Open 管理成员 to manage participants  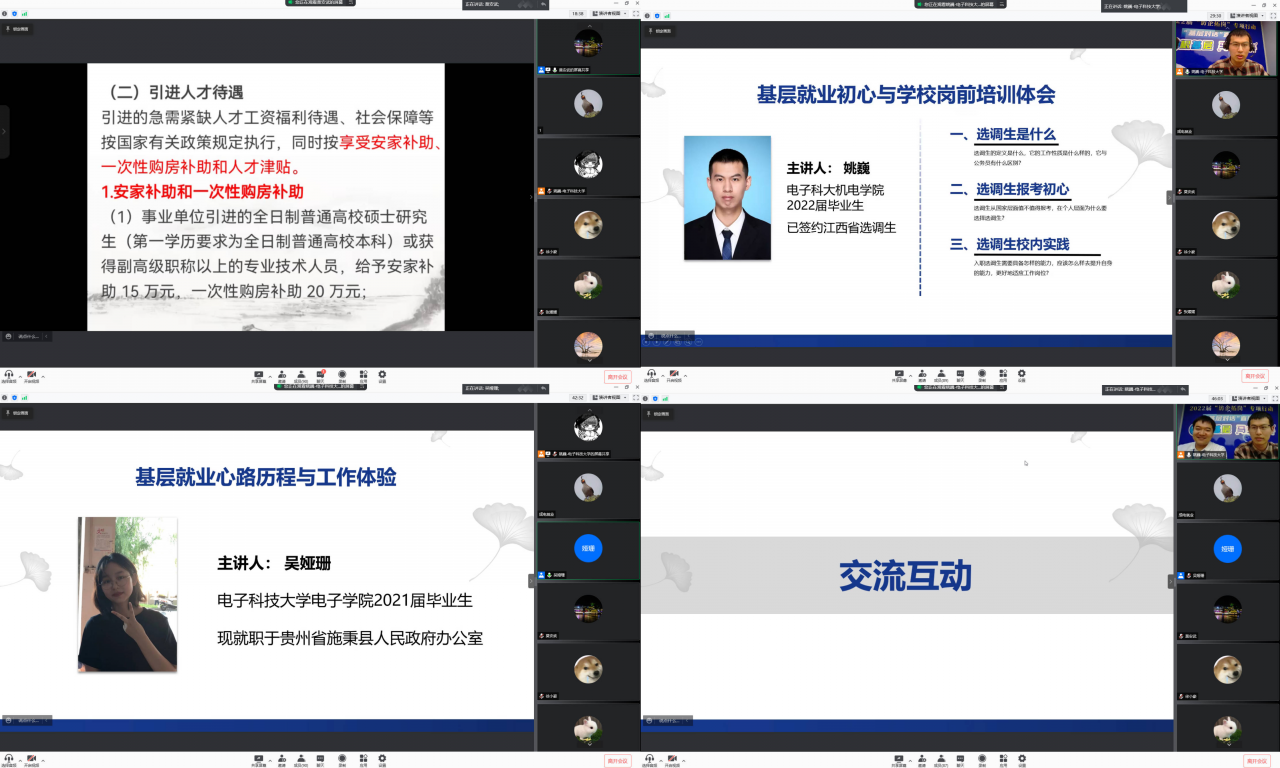click(300, 374)
